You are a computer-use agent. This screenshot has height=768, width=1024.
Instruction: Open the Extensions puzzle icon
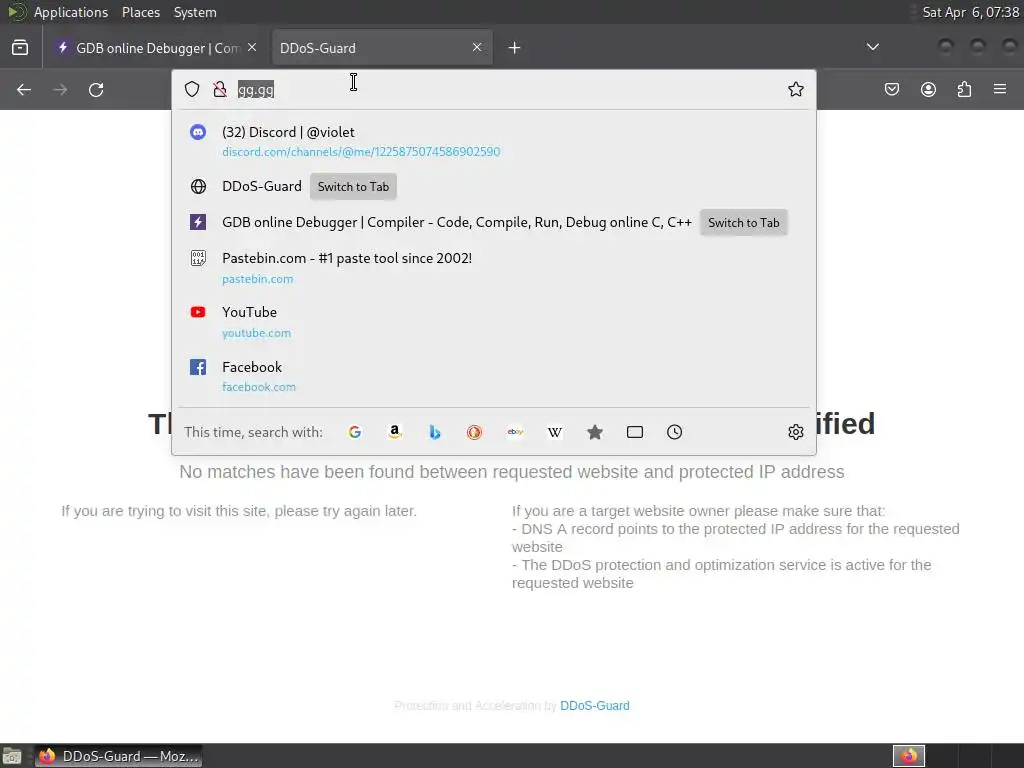[x=964, y=89]
